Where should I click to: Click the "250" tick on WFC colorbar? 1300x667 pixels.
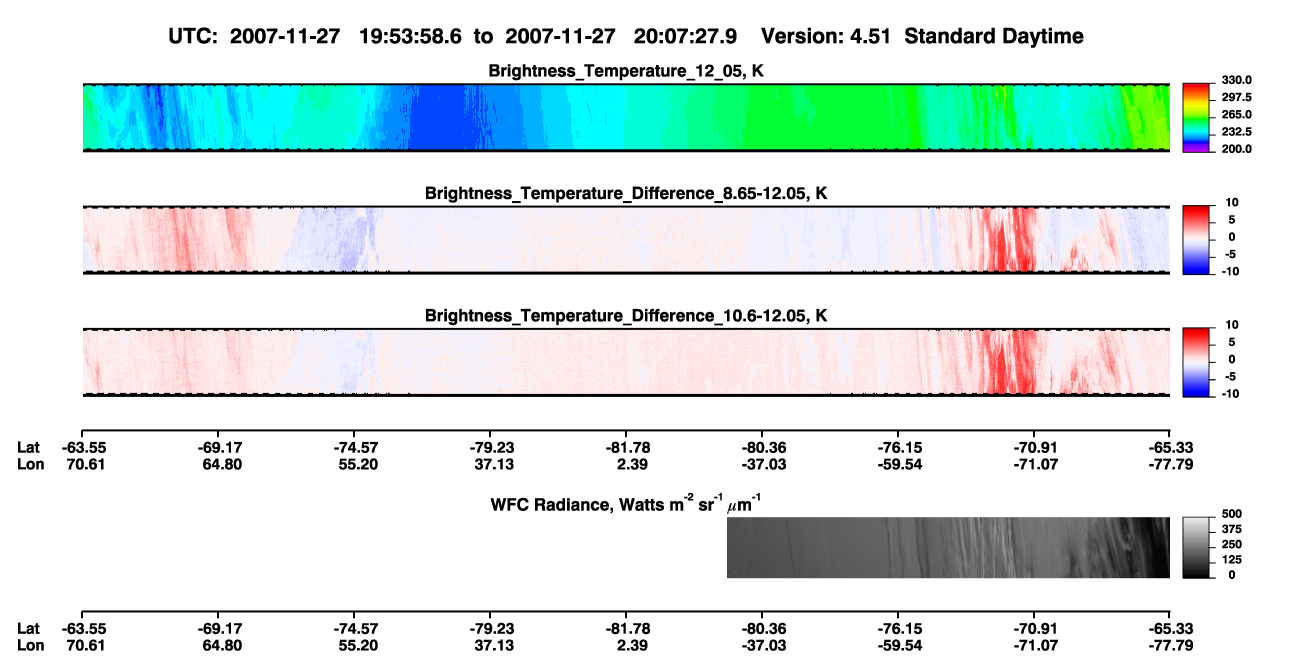[x=1232, y=545]
